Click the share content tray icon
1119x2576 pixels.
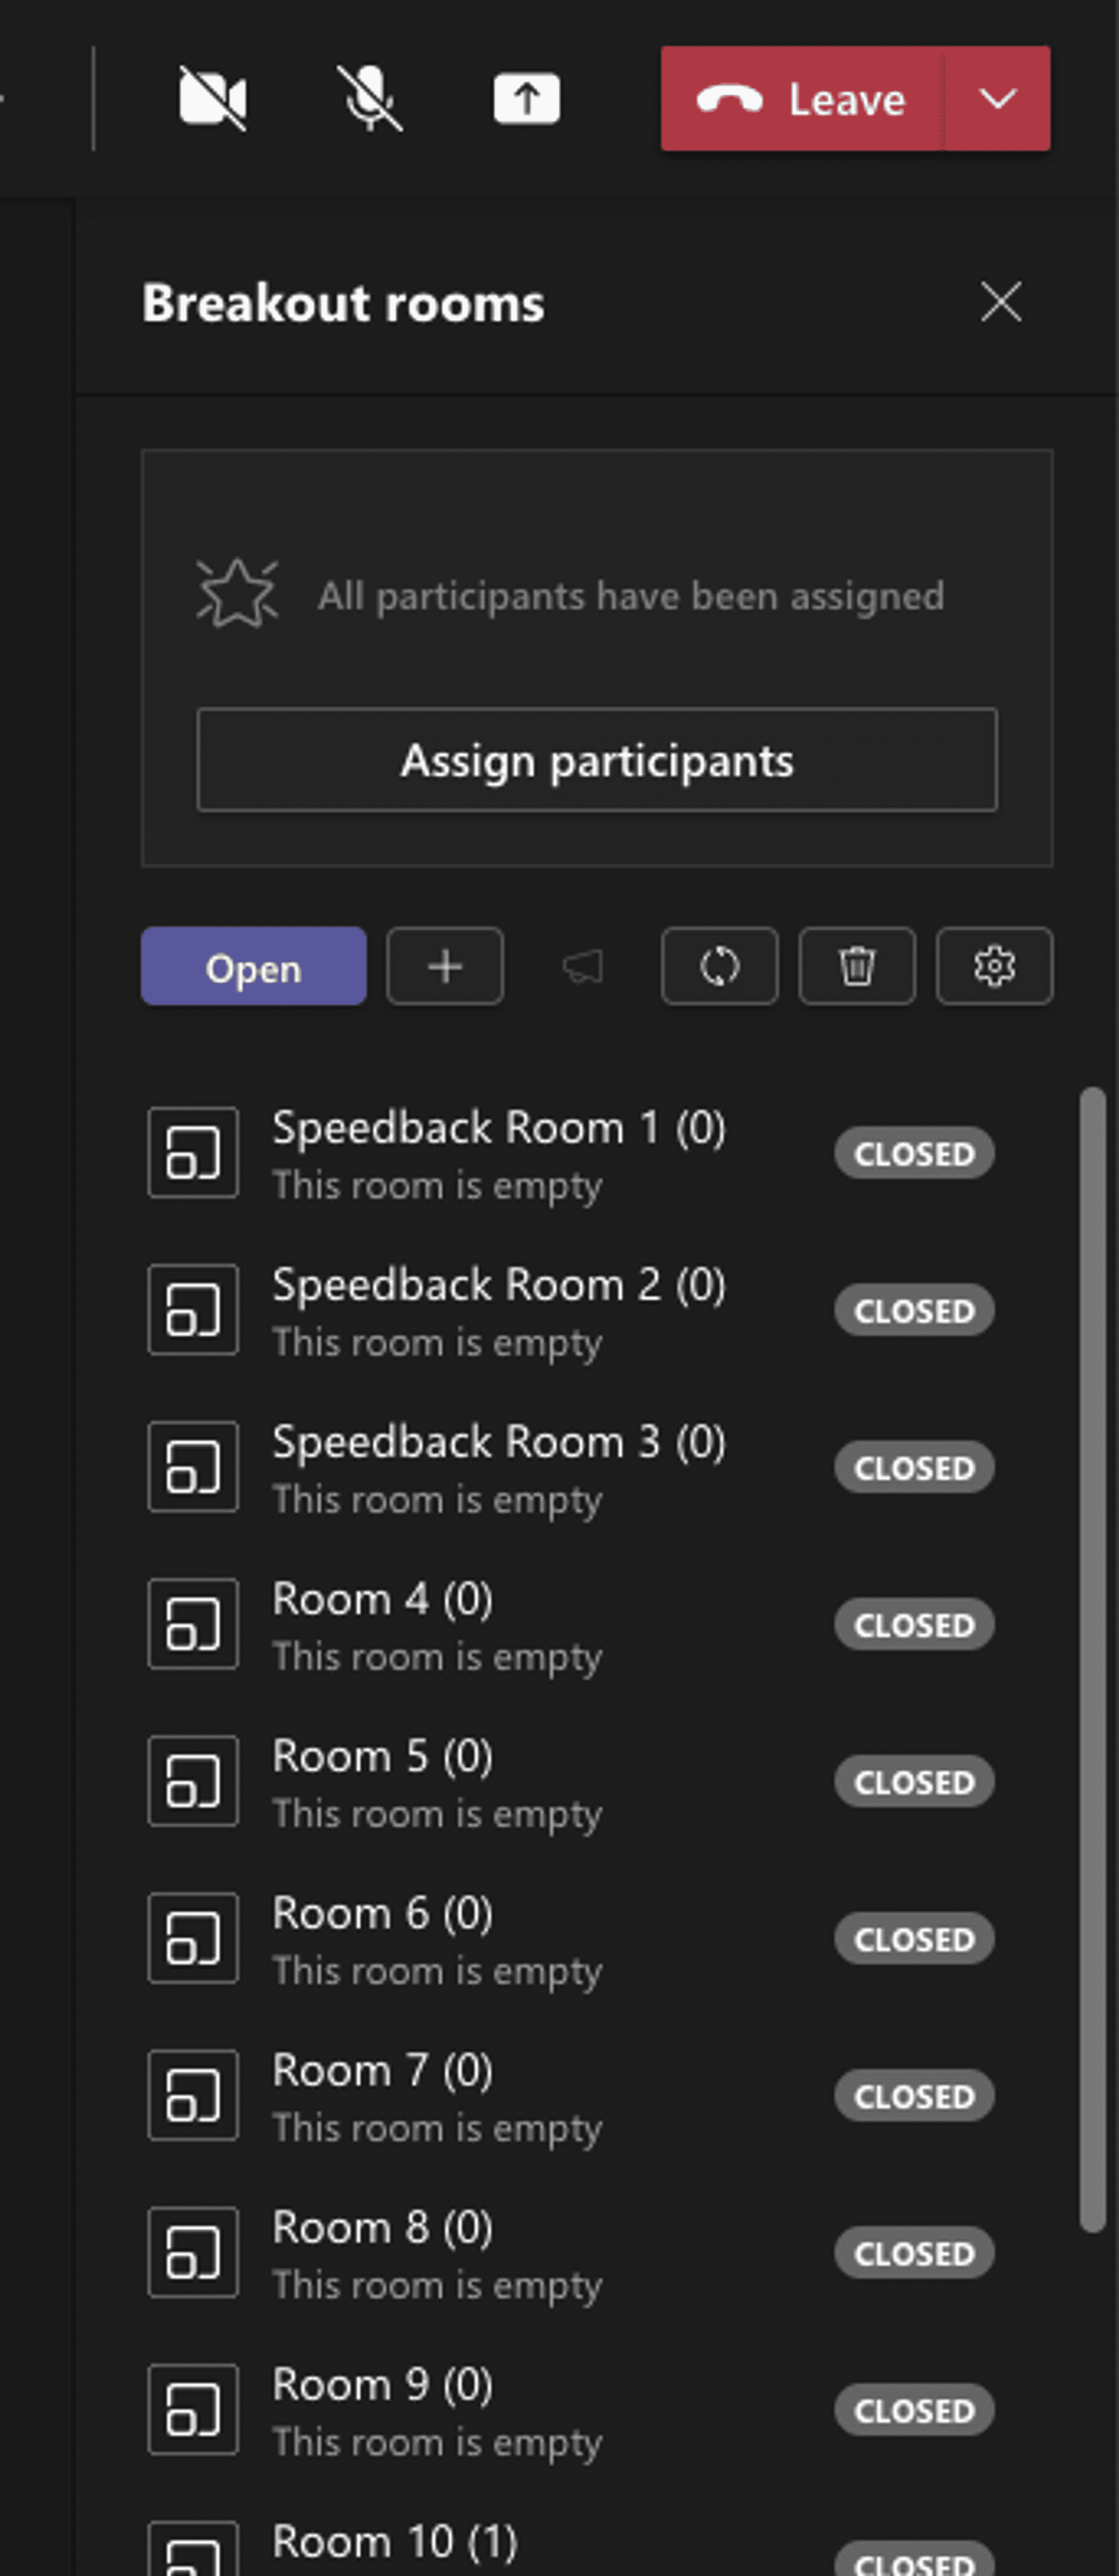(x=526, y=98)
